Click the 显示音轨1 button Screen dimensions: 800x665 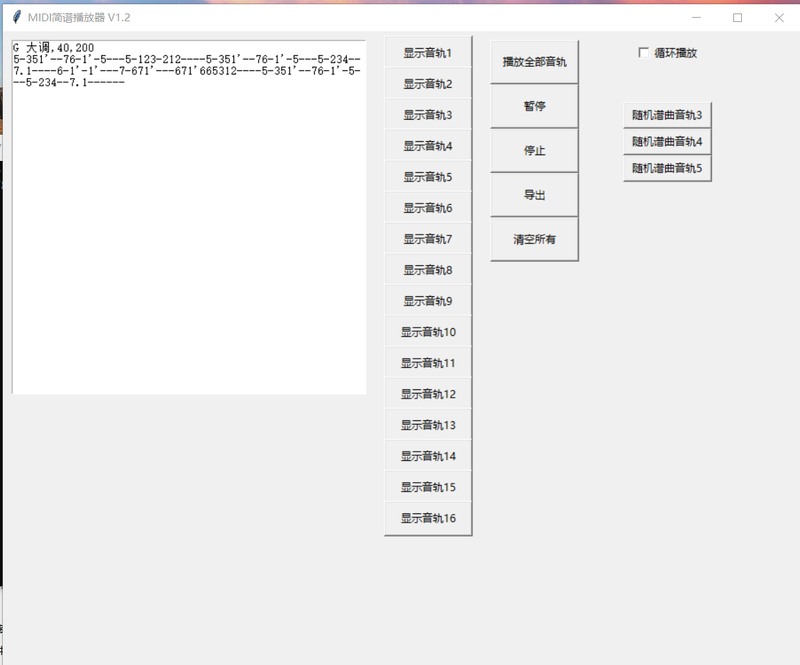tap(428, 53)
